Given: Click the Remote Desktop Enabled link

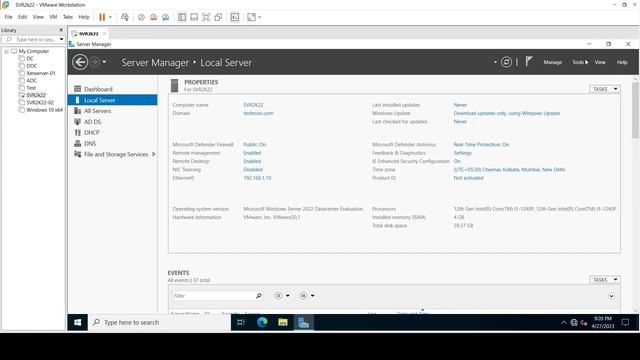Looking at the screenshot, I should pos(252,161).
